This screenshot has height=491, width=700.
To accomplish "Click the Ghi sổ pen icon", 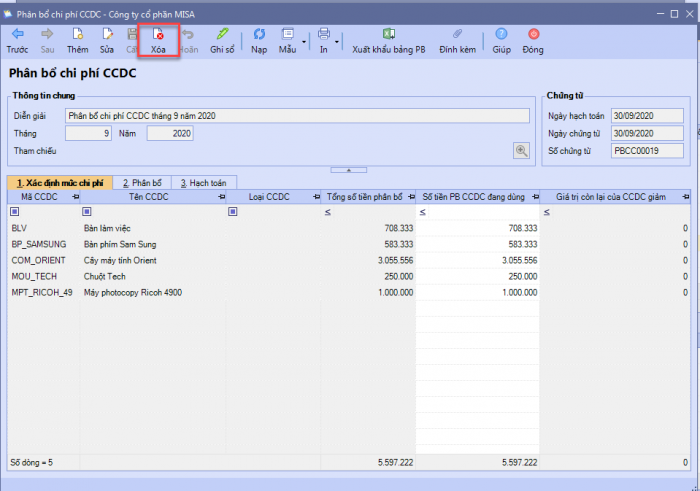I will point(221,35).
